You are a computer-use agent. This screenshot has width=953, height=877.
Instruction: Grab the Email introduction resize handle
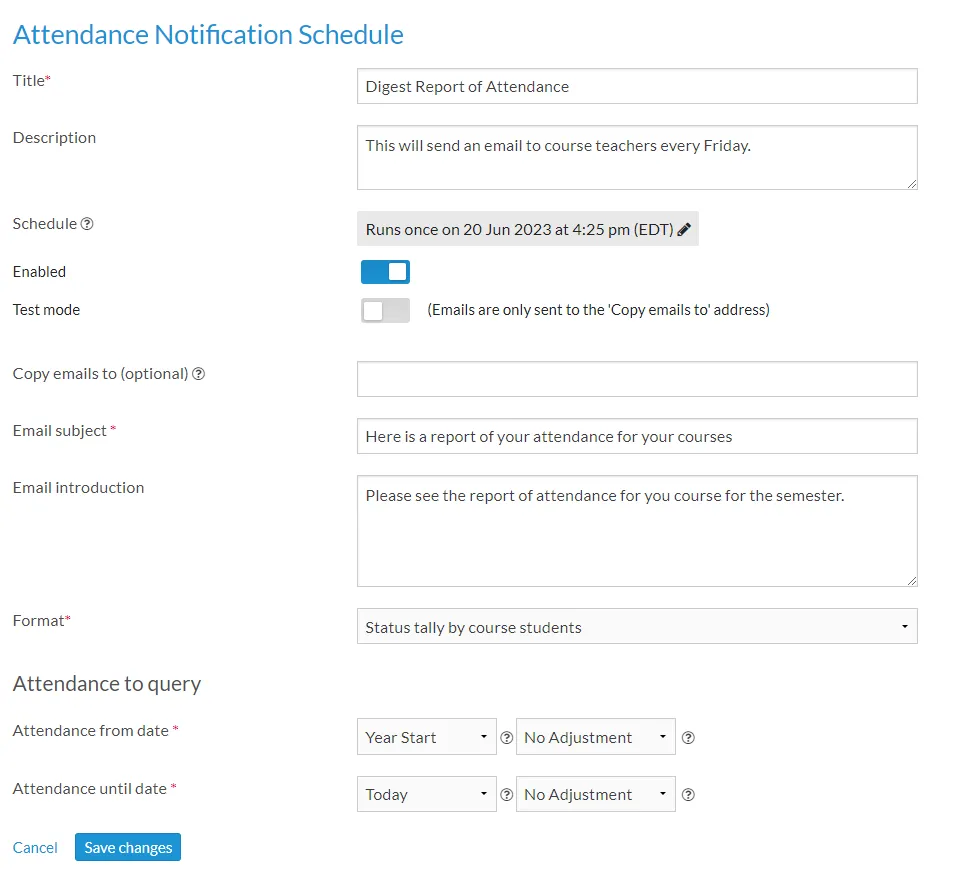[912, 581]
